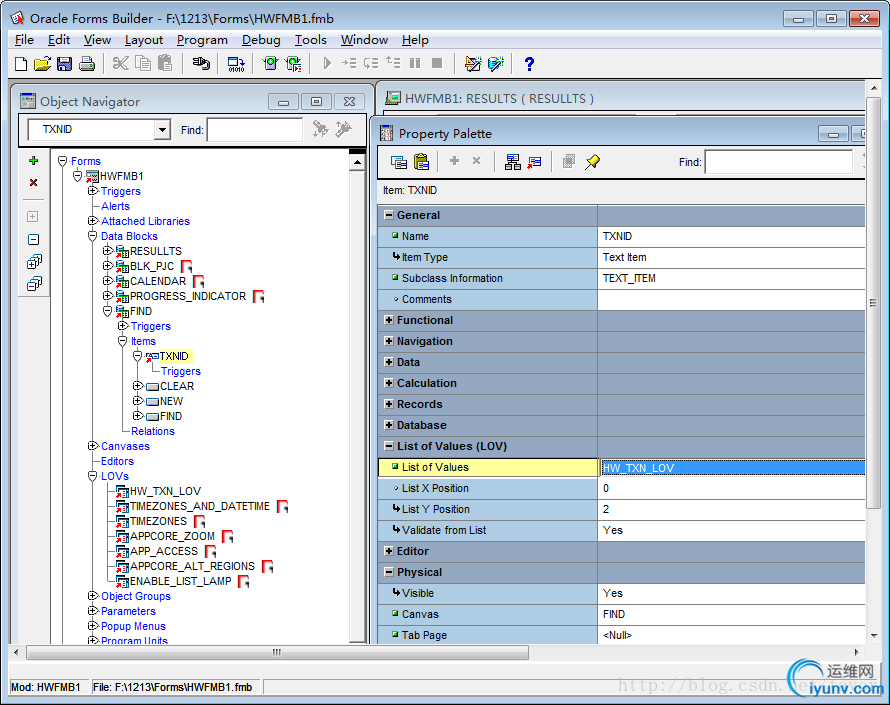Click the blue Help question mark icon
Screen dimensions: 890x705
point(529,64)
